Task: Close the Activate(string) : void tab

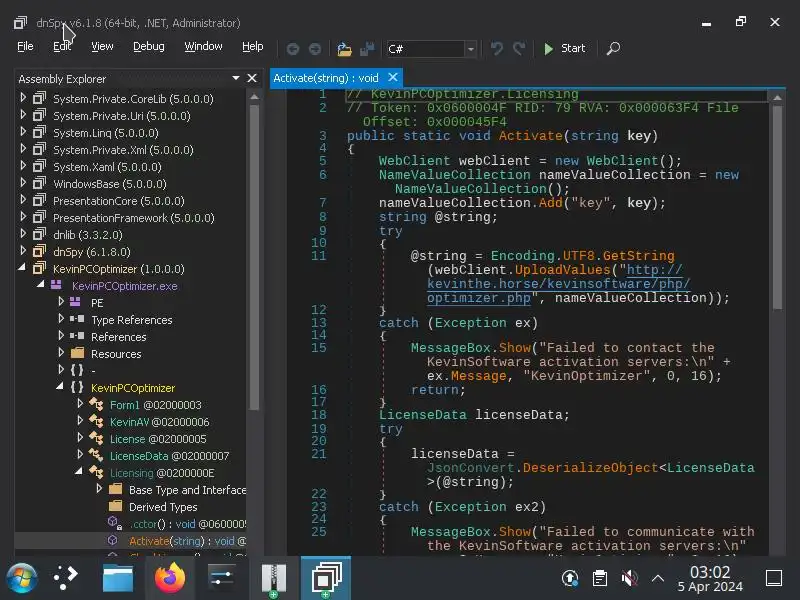Action: tap(393, 77)
